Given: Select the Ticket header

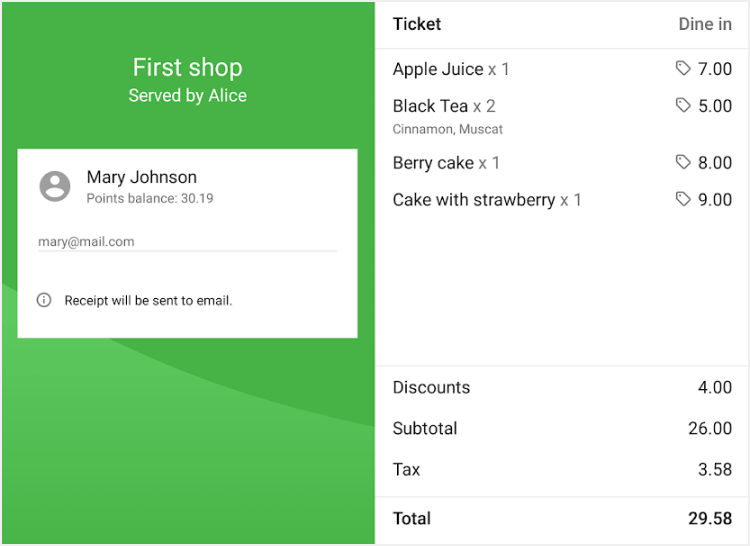Looking at the screenshot, I should (417, 24).
